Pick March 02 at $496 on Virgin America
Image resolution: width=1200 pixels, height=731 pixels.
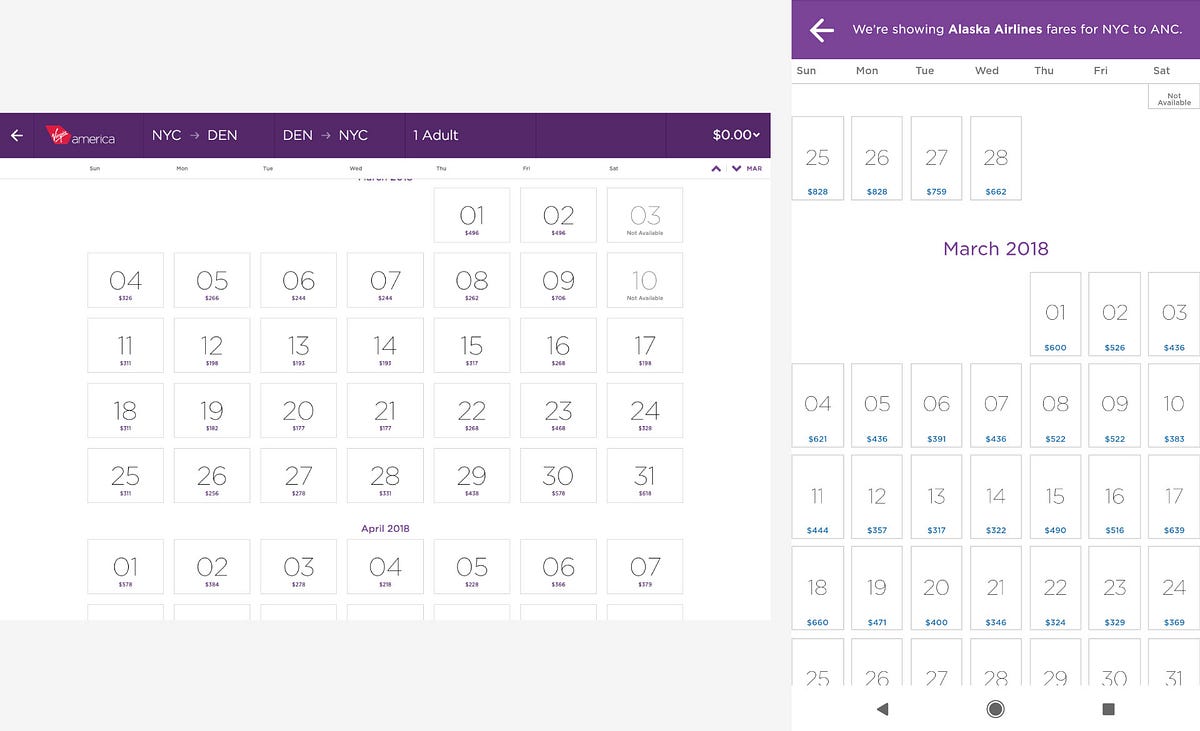(x=558, y=215)
